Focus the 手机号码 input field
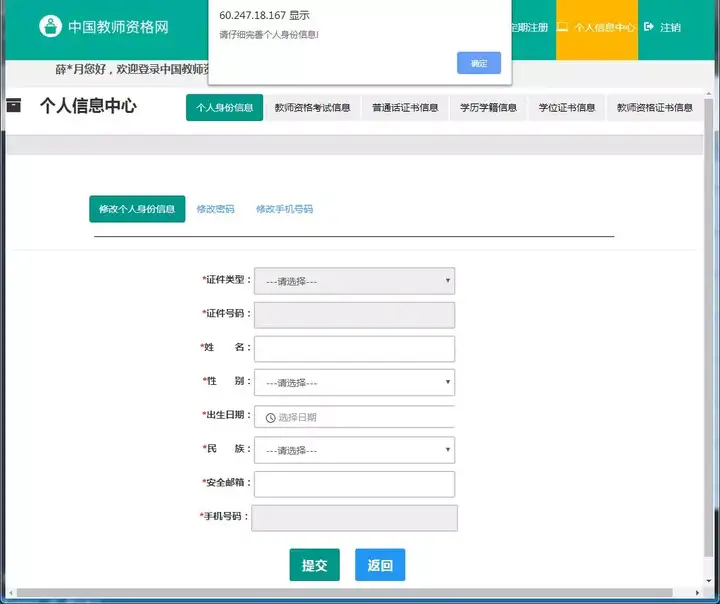720x604 pixels. 354,518
